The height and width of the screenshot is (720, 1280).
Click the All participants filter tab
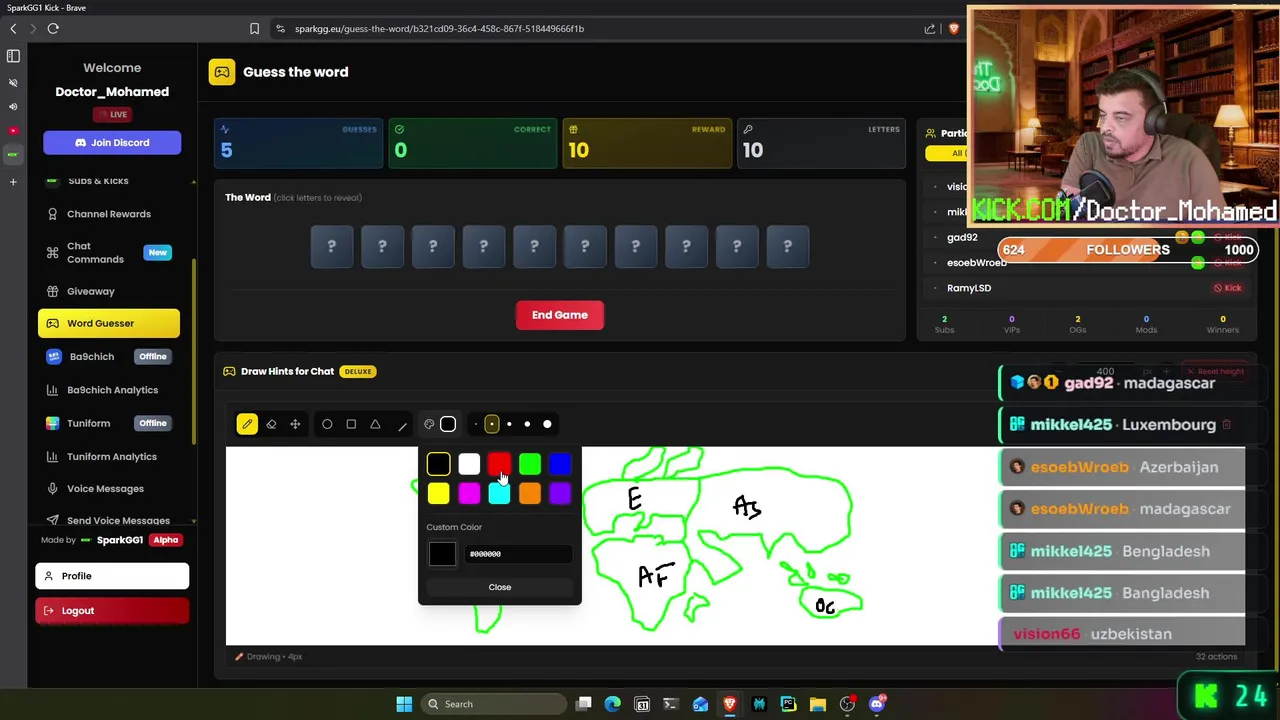pos(947,153)
